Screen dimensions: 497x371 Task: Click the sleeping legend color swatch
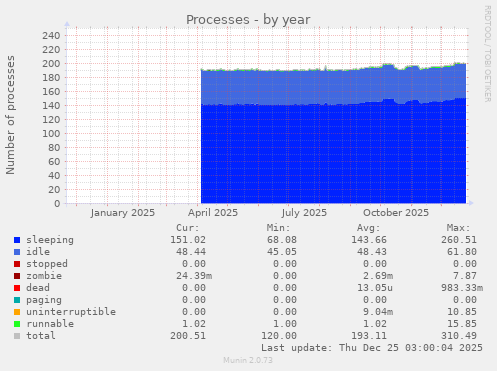(x=17, y=240)
